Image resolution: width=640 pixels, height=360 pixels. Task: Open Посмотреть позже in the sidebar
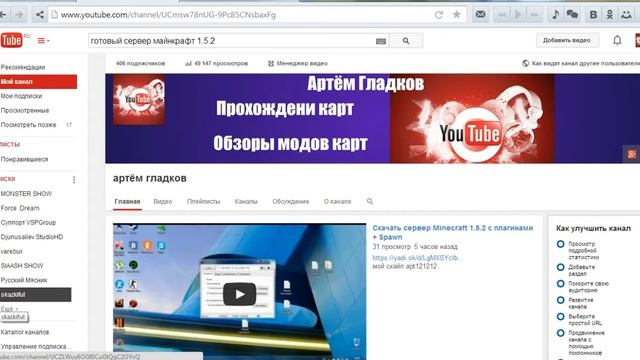(28, 124)
